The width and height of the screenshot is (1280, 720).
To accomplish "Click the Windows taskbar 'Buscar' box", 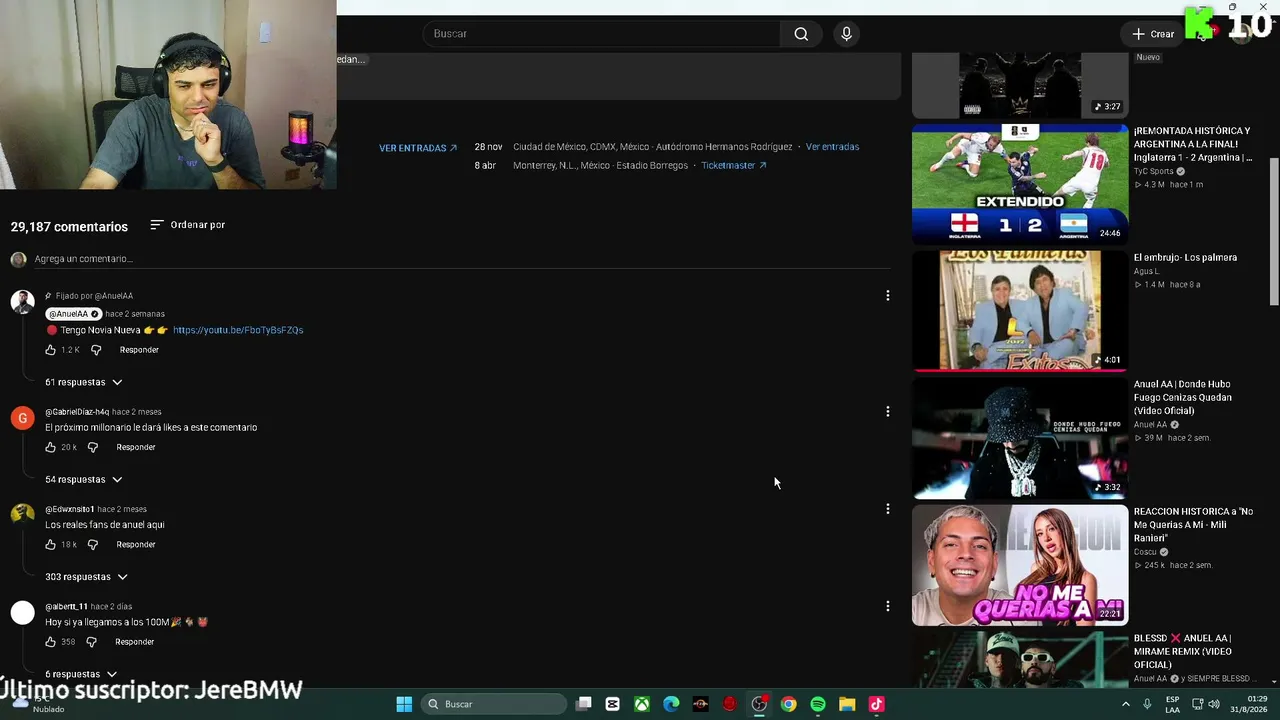I will click(x=494, y=704).
